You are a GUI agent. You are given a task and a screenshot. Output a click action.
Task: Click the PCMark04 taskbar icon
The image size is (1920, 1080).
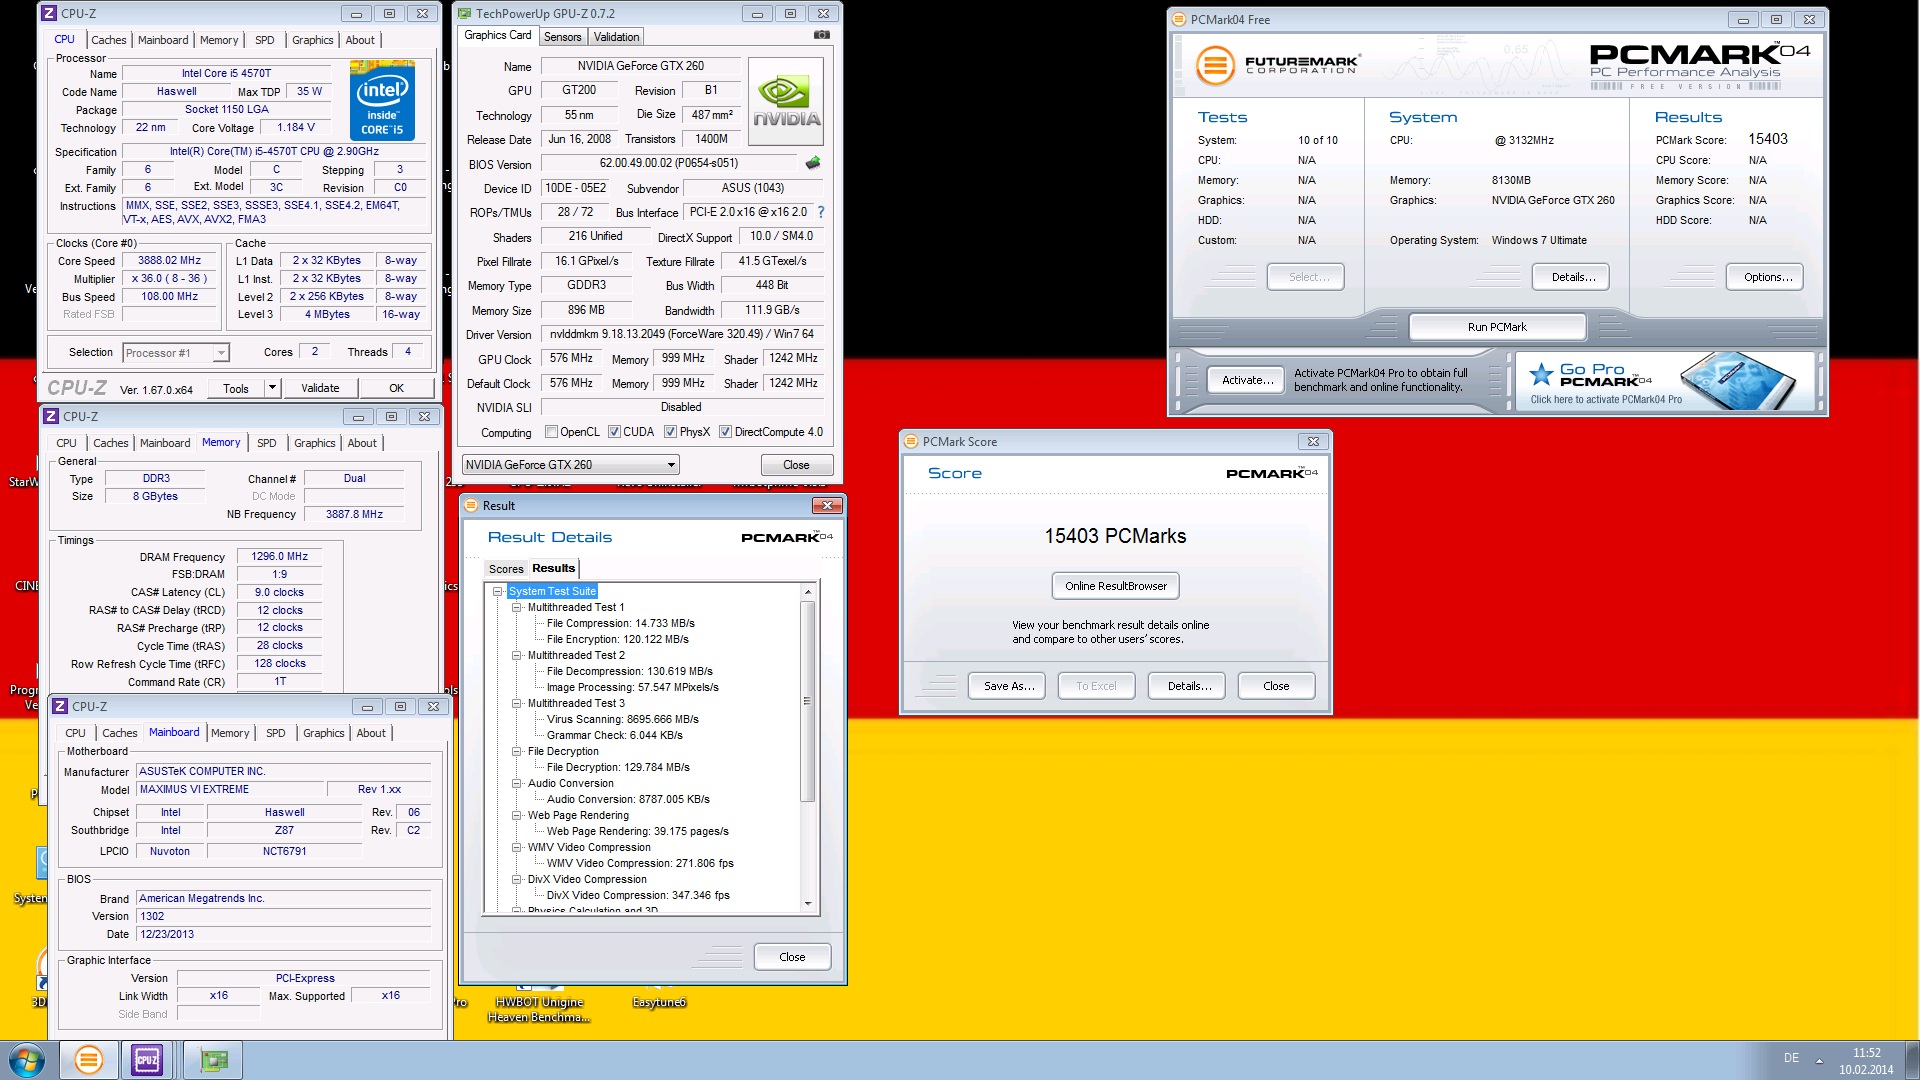[x=89, y=1060]
